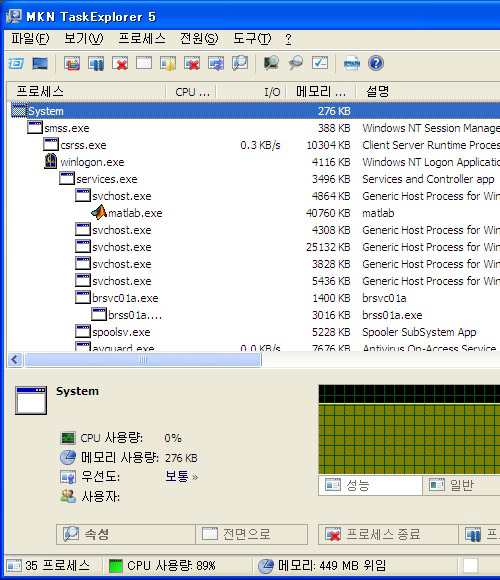Select the smss.exe process

67,128
